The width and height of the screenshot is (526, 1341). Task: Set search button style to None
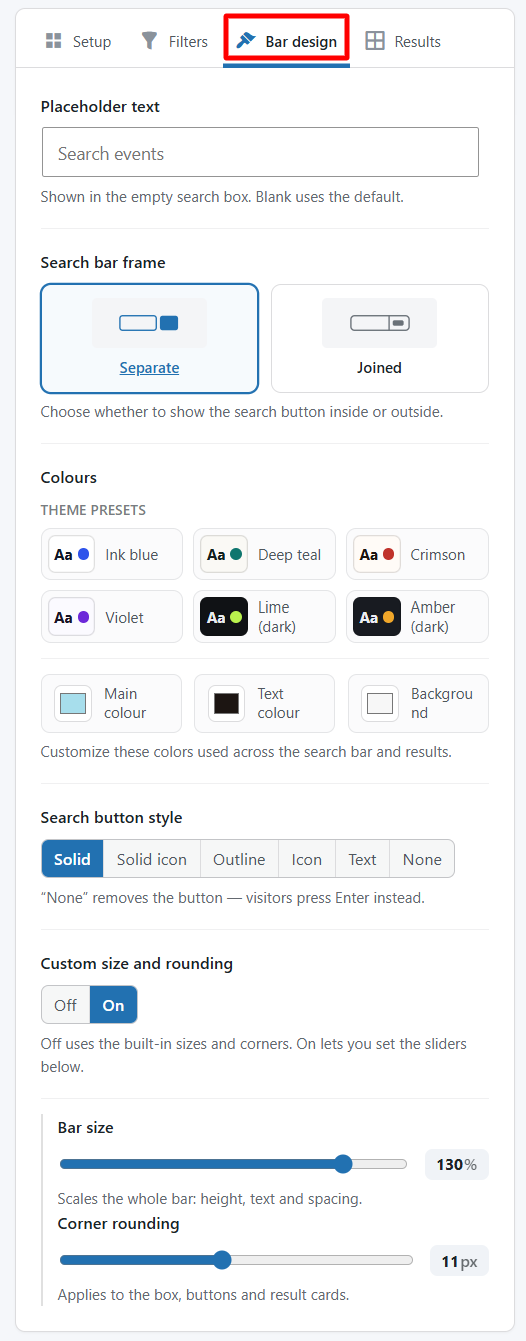422,859
